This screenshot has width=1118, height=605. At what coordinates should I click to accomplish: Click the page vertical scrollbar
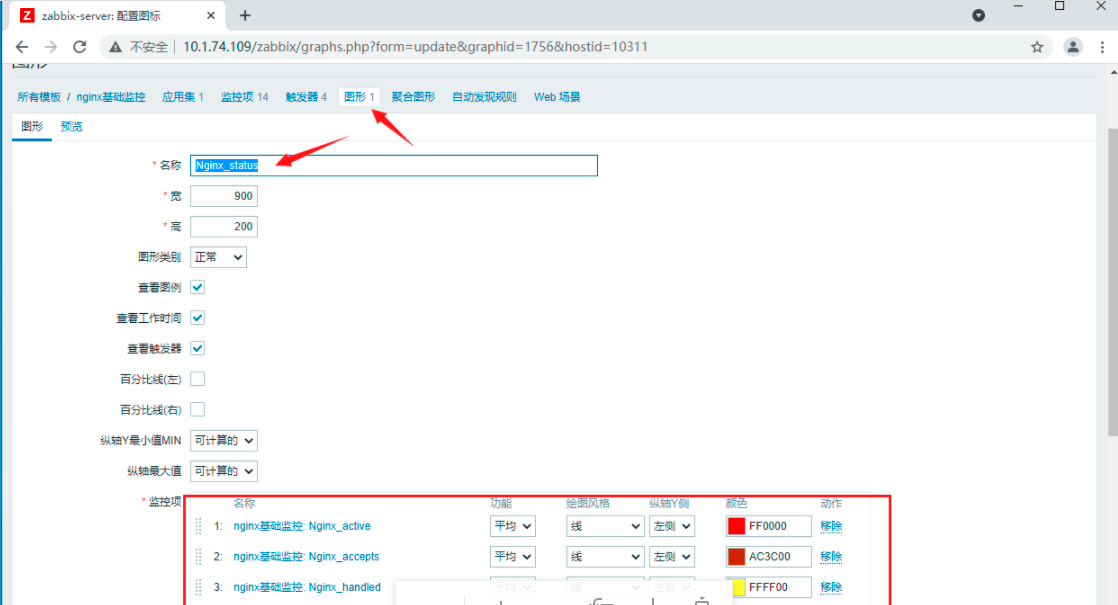coord(1113,281)
